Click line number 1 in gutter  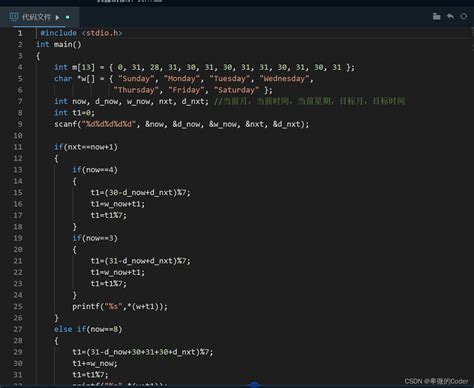pos(20,33)
